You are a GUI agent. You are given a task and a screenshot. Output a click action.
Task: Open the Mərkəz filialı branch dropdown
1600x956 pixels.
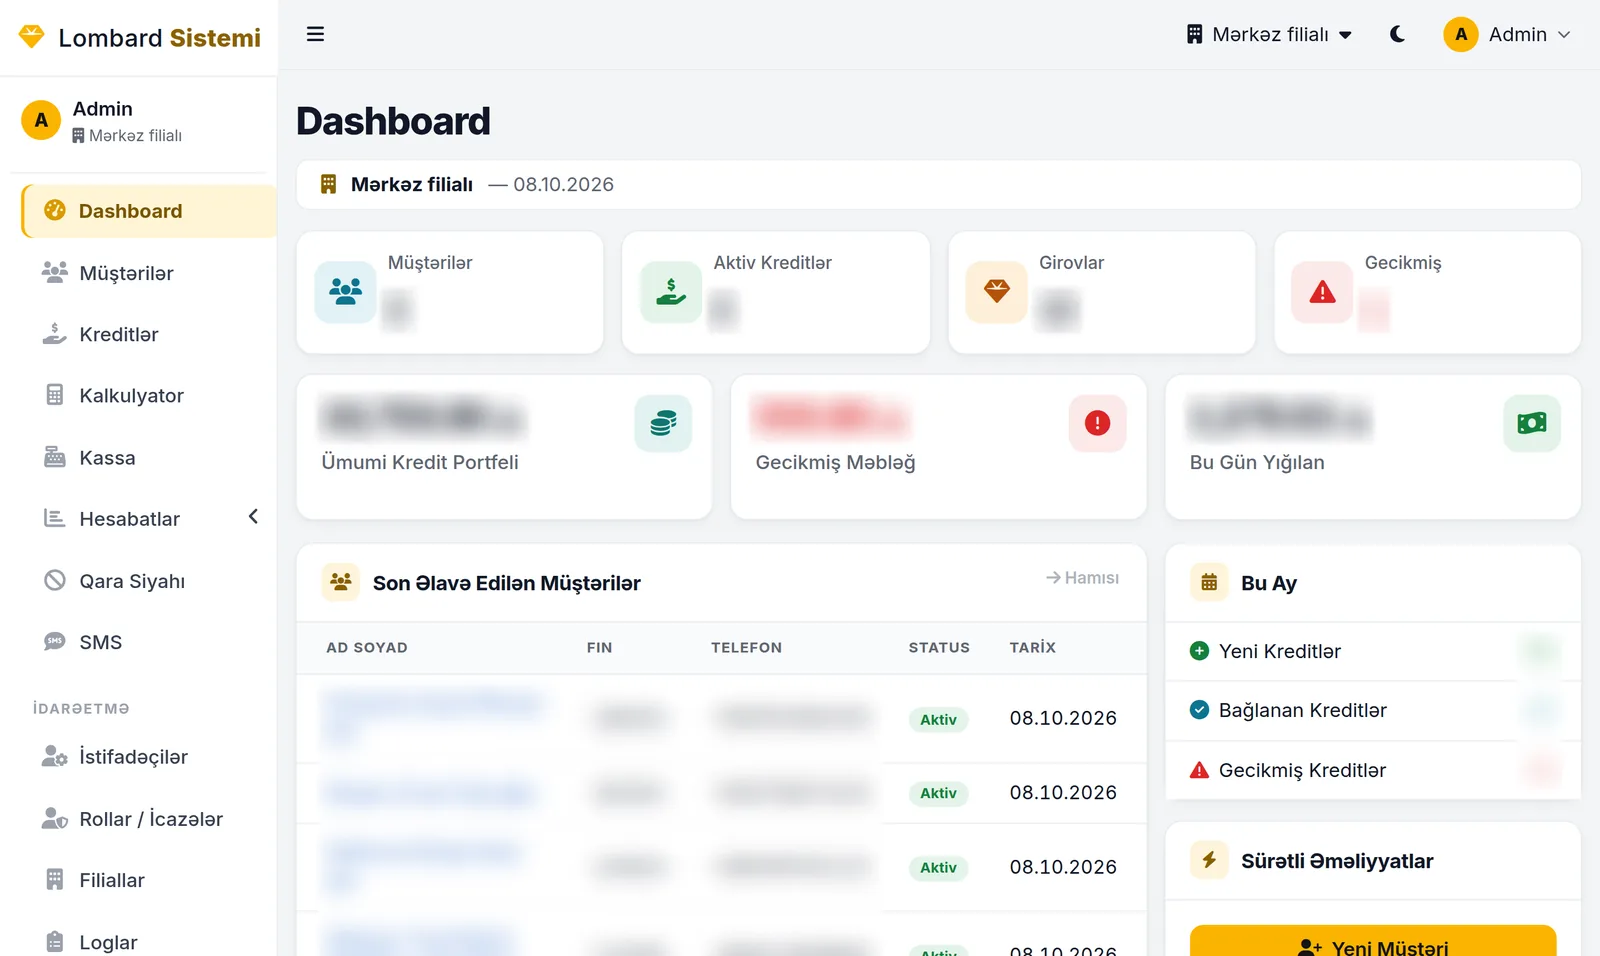click(x=1269, y=34)
